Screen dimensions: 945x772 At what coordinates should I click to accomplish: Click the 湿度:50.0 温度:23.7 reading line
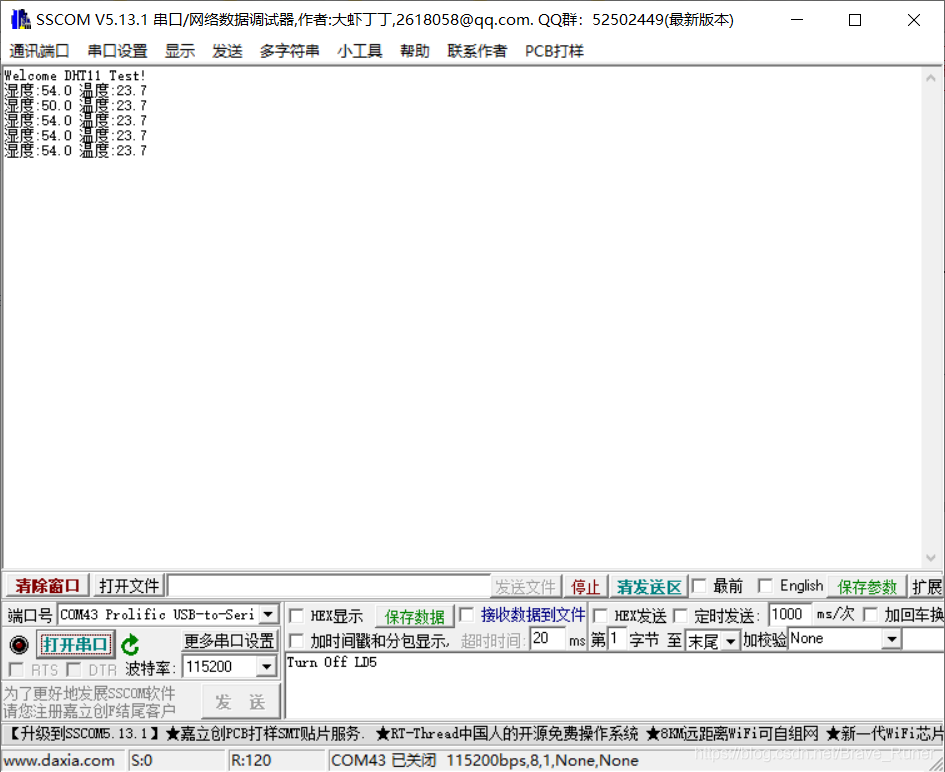coord(75,105)
